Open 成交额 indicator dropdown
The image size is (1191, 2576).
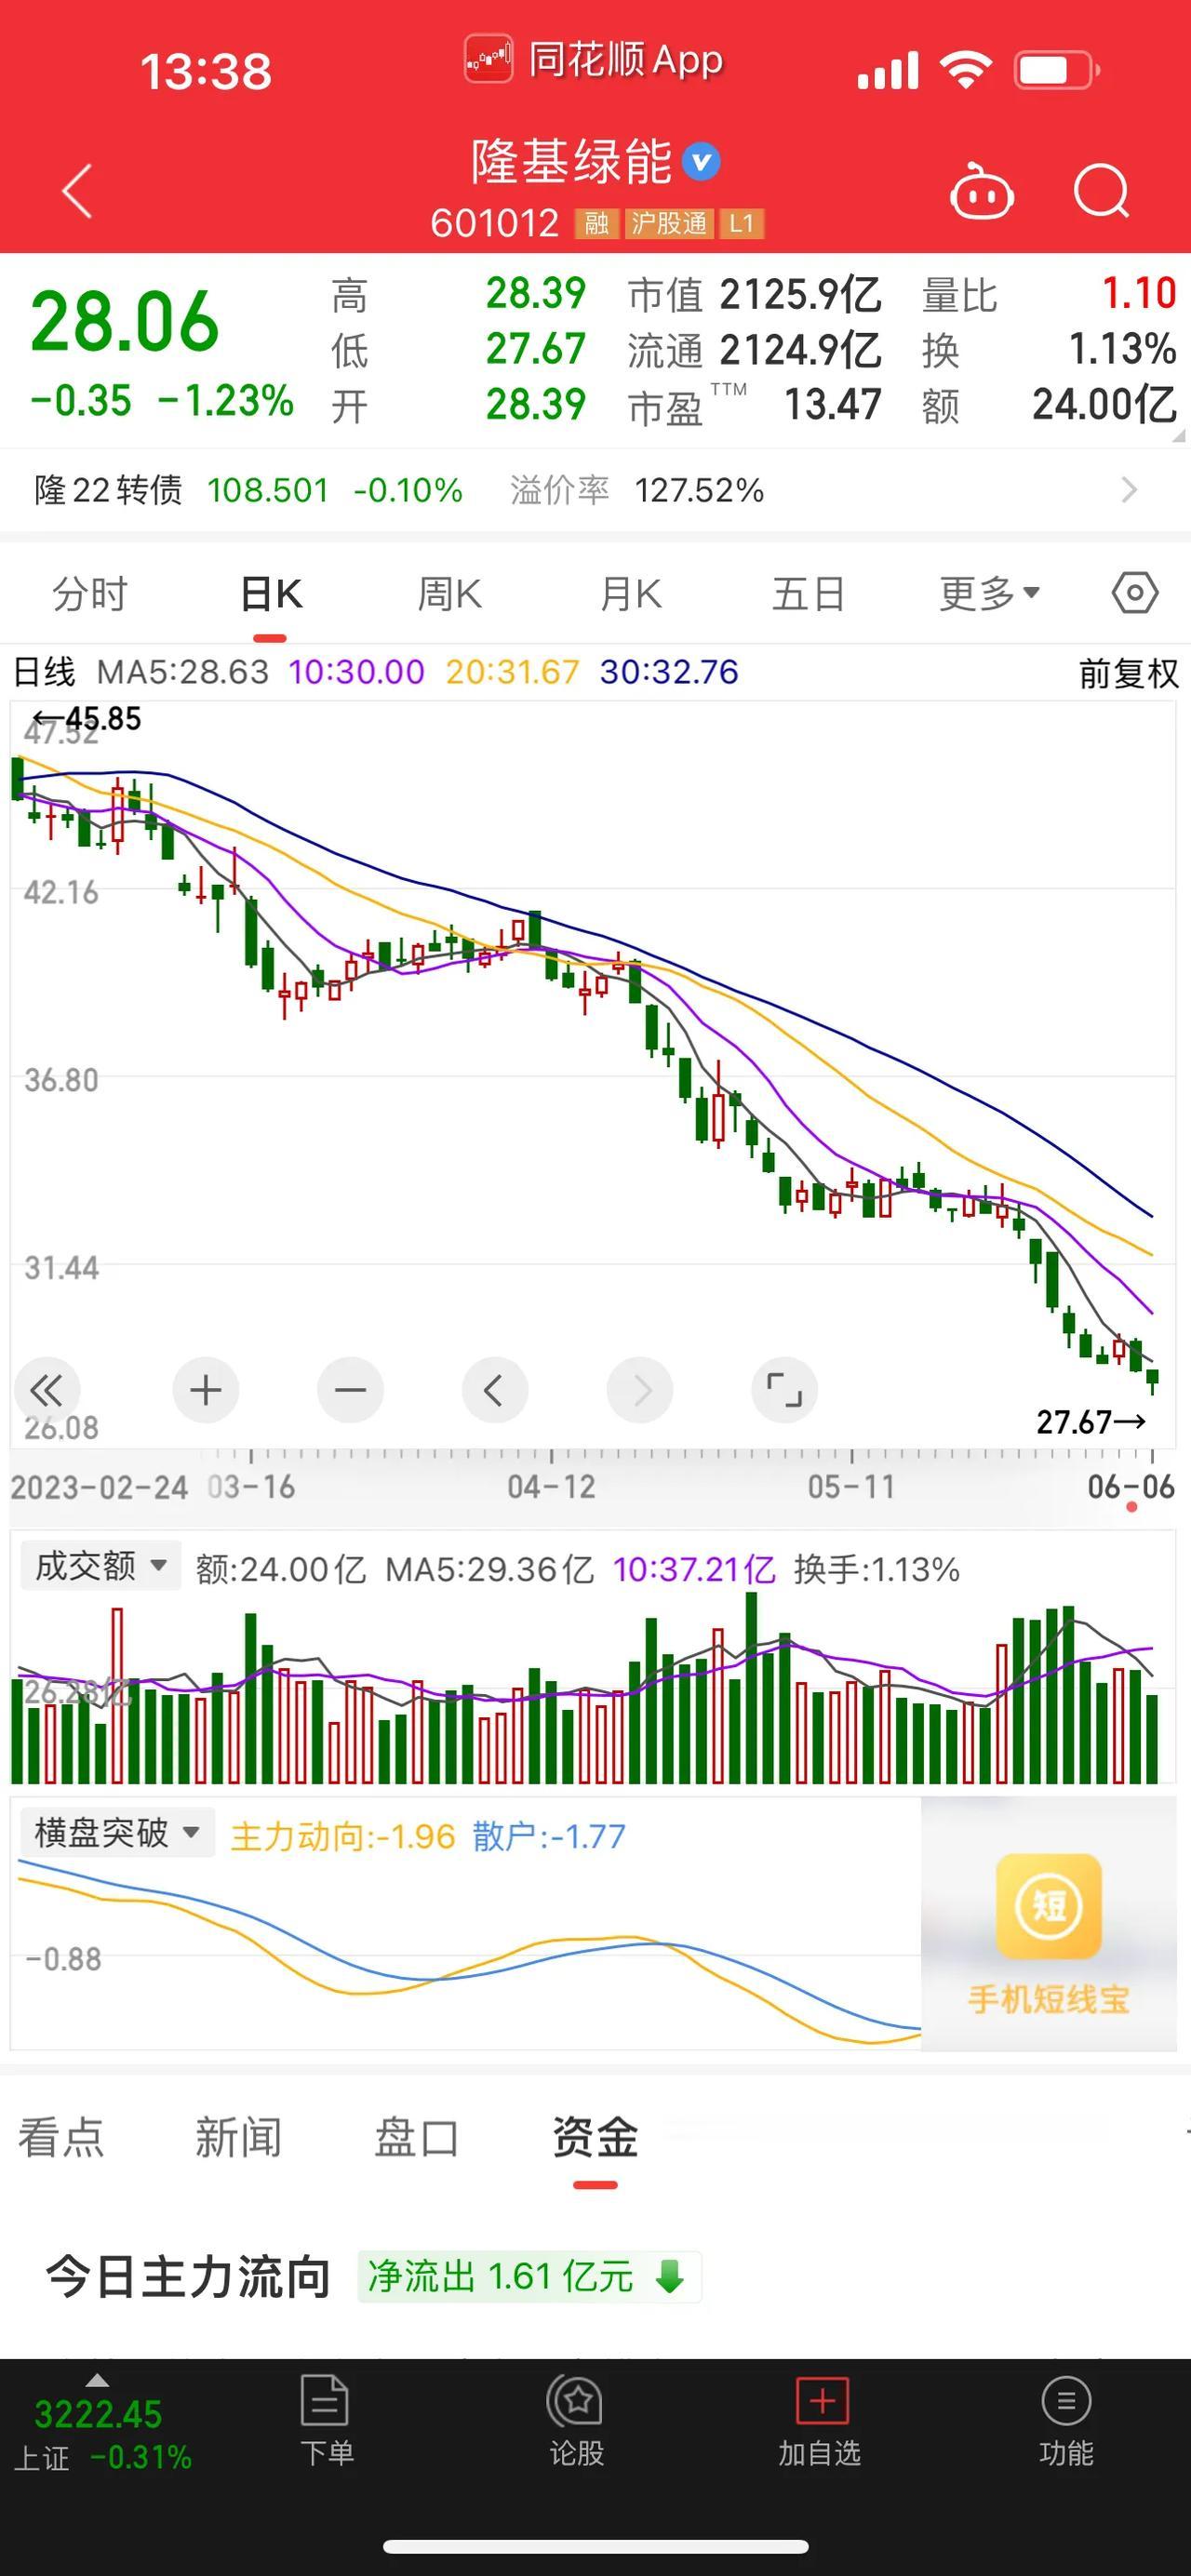(100, 1565)
